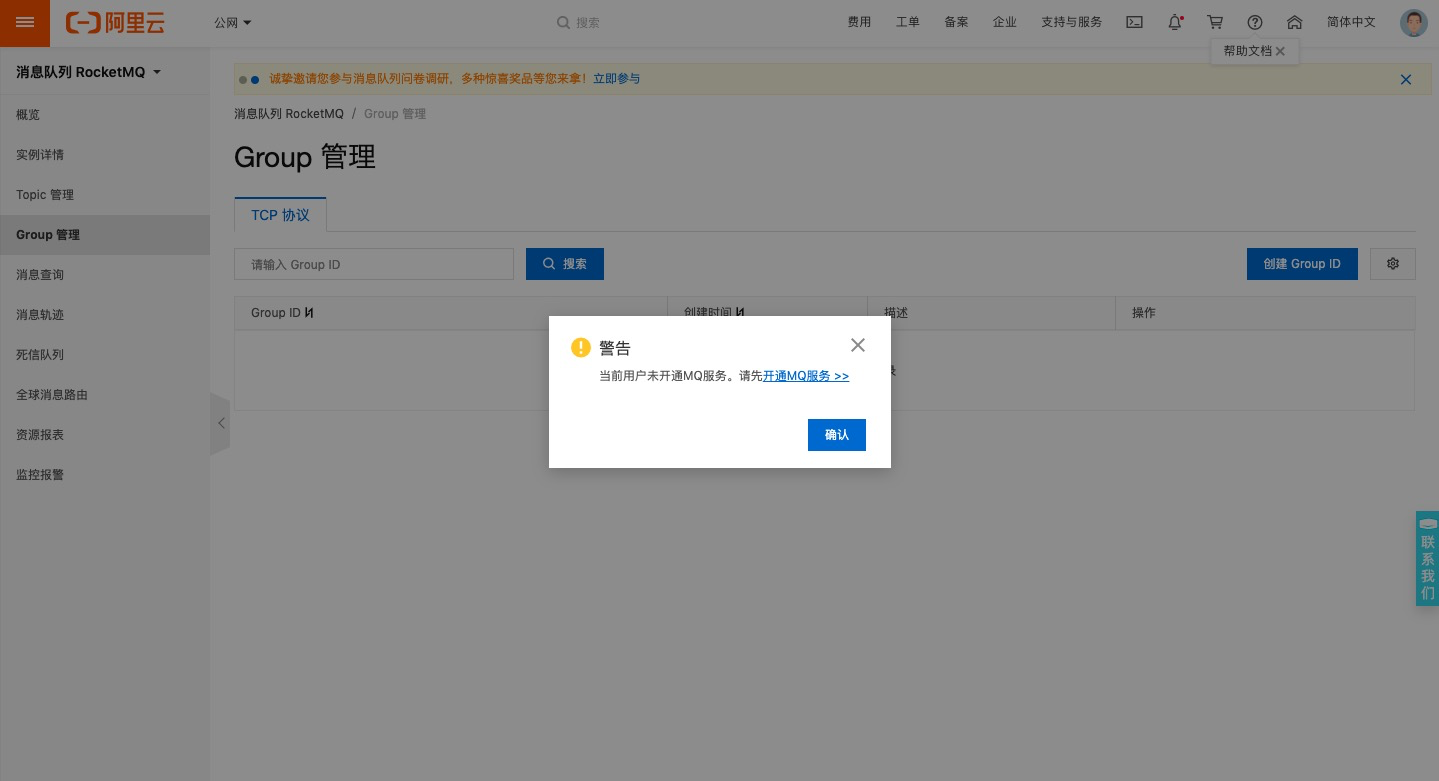Open 实例详情 in the sidebar

pyautogui.click(x=105, y=155)
